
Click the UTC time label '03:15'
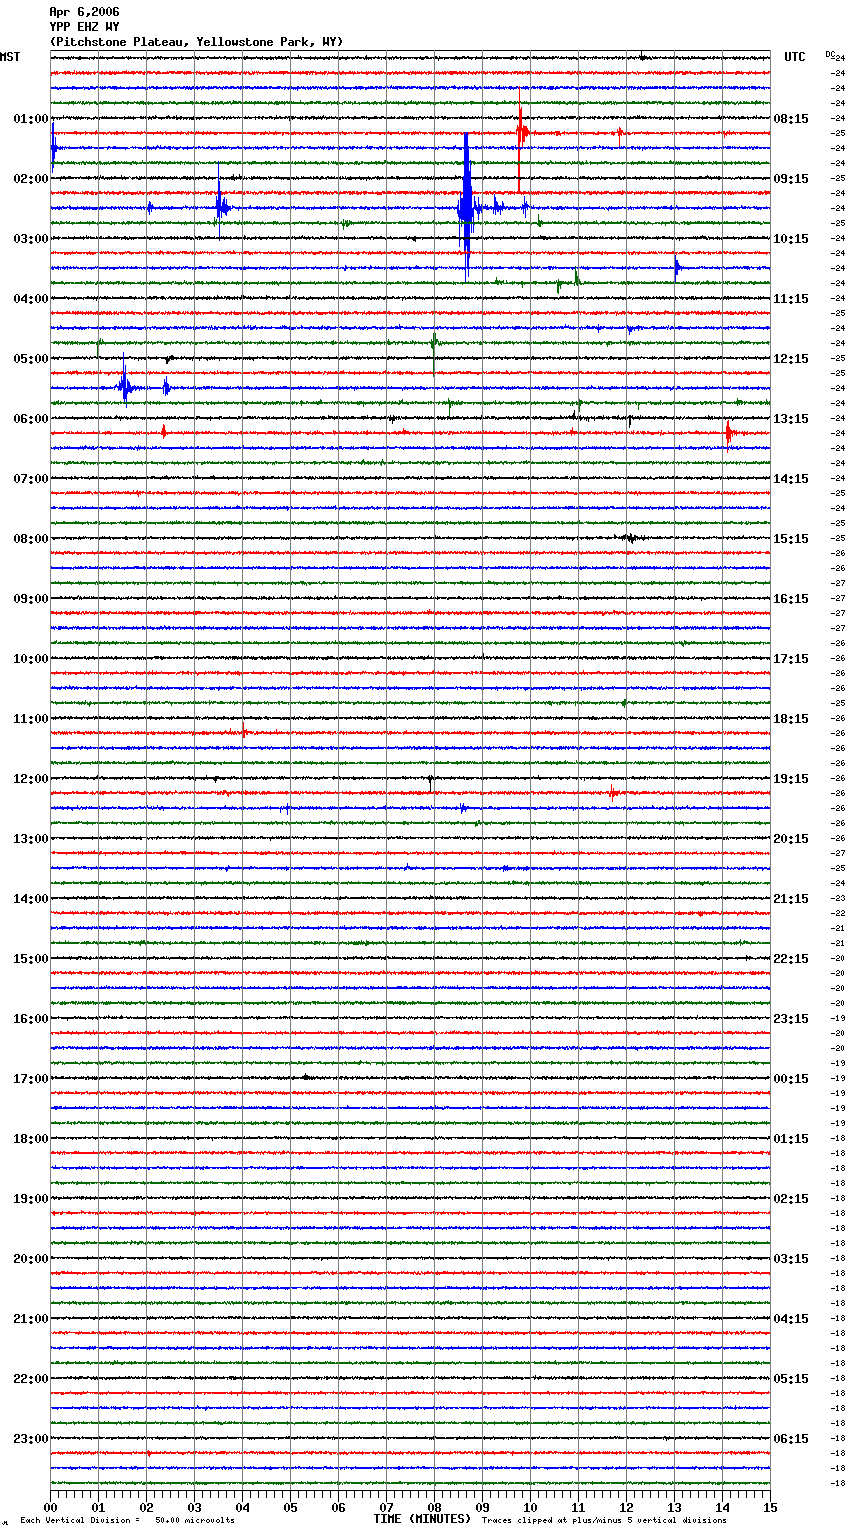791,1259
